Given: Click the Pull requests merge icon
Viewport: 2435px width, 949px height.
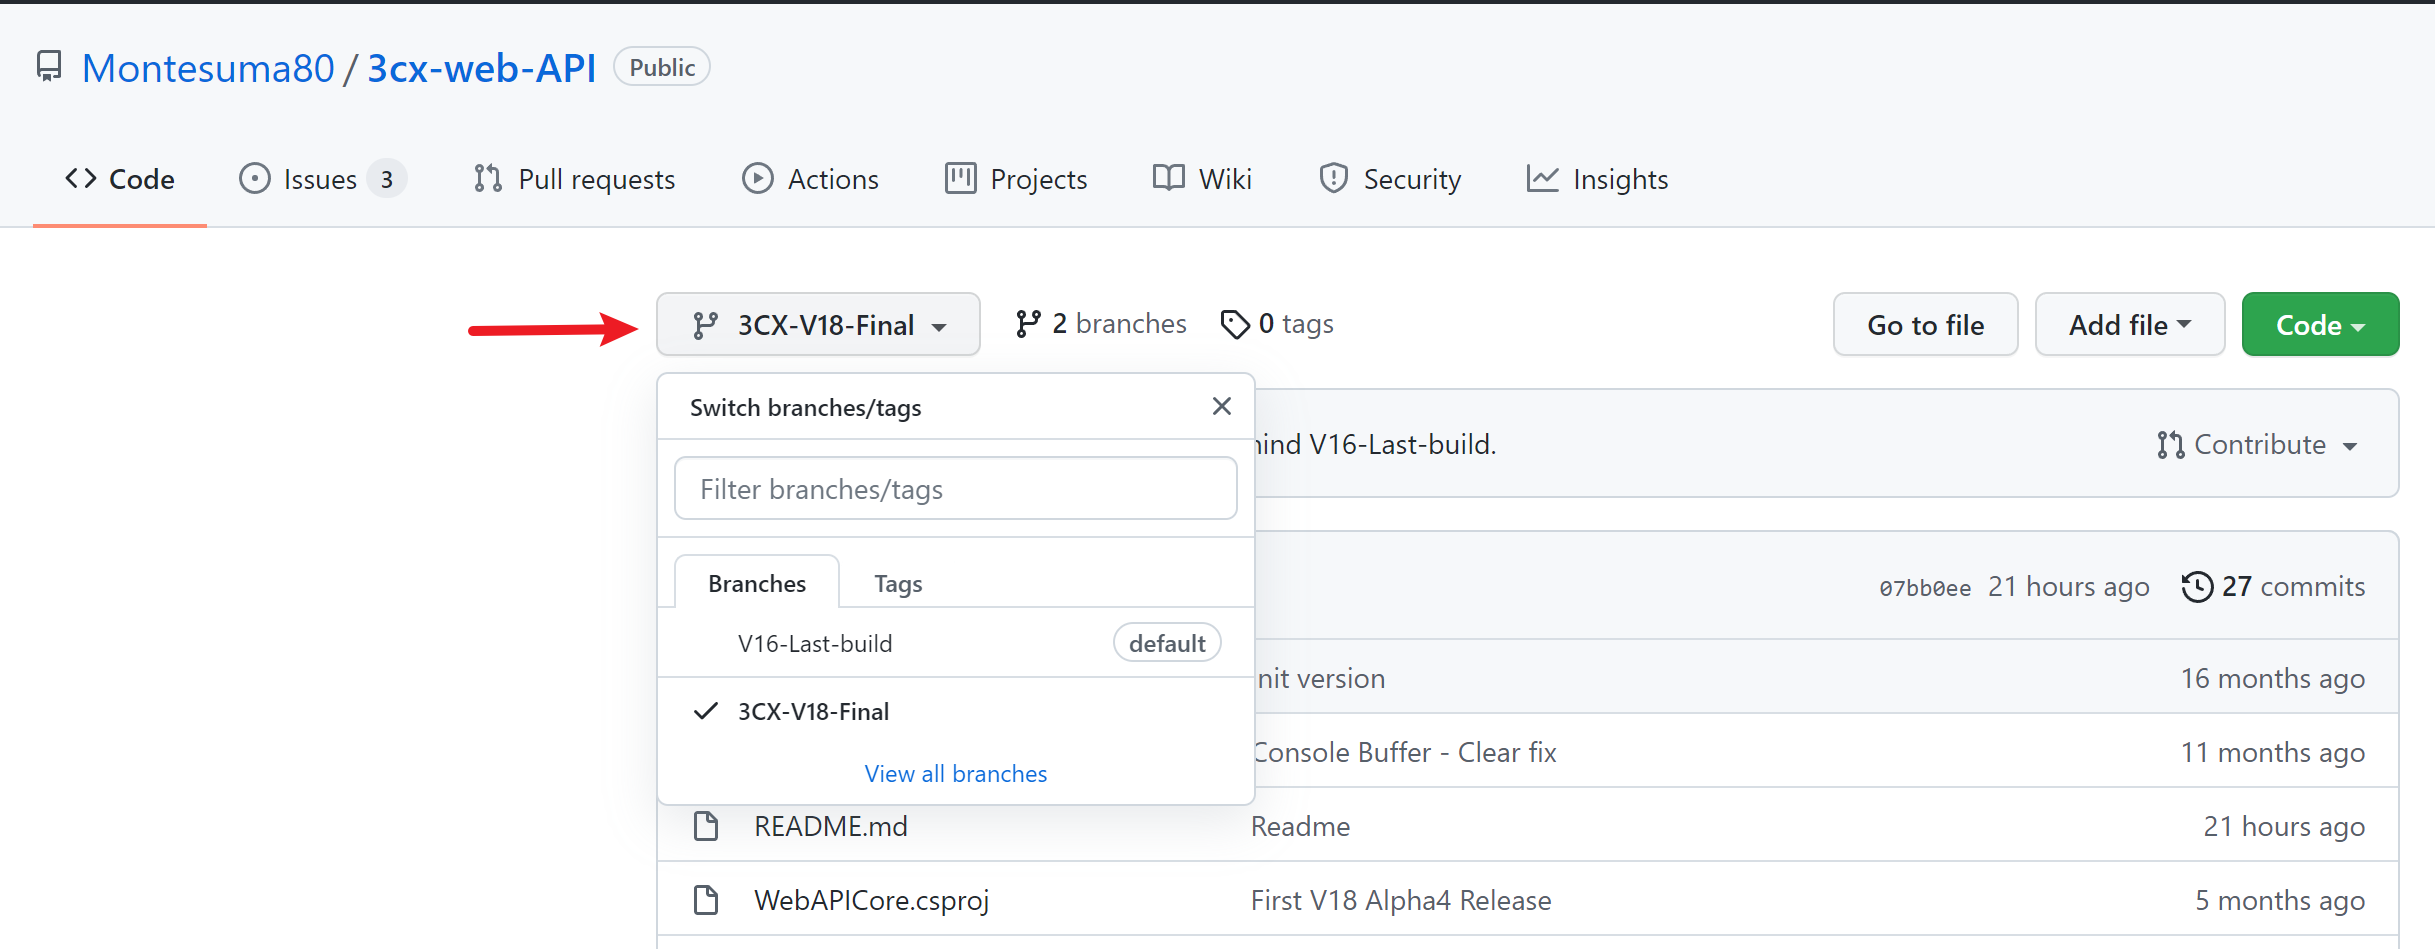Looking at the screenshot, I should [488, 179].
